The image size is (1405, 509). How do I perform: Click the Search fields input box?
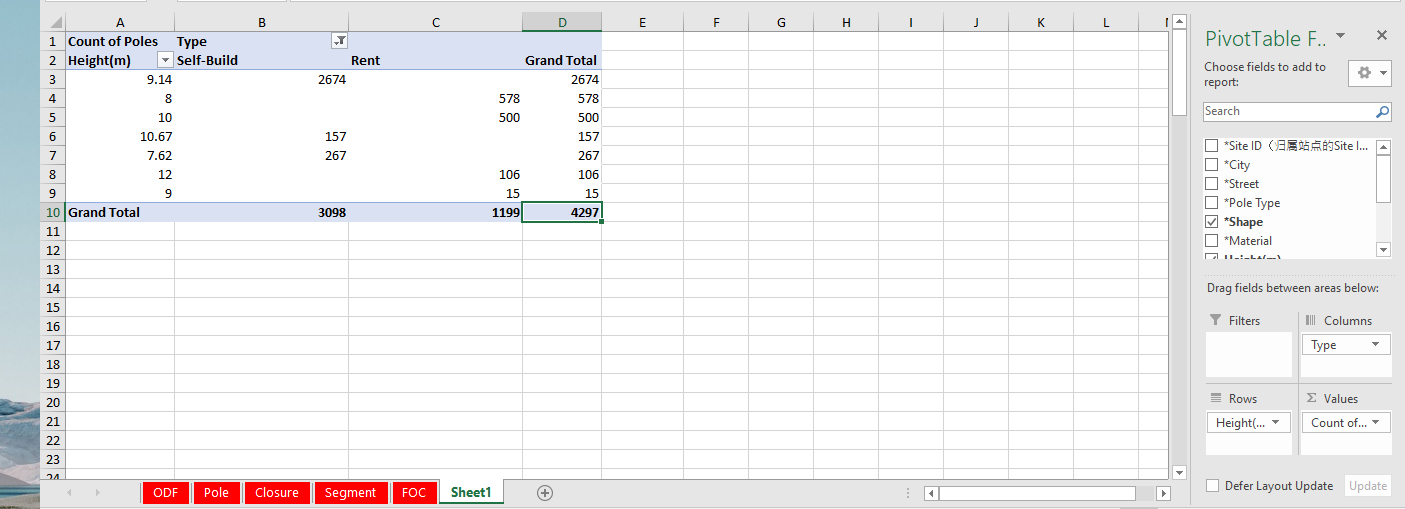click(x=1288, y=111)
